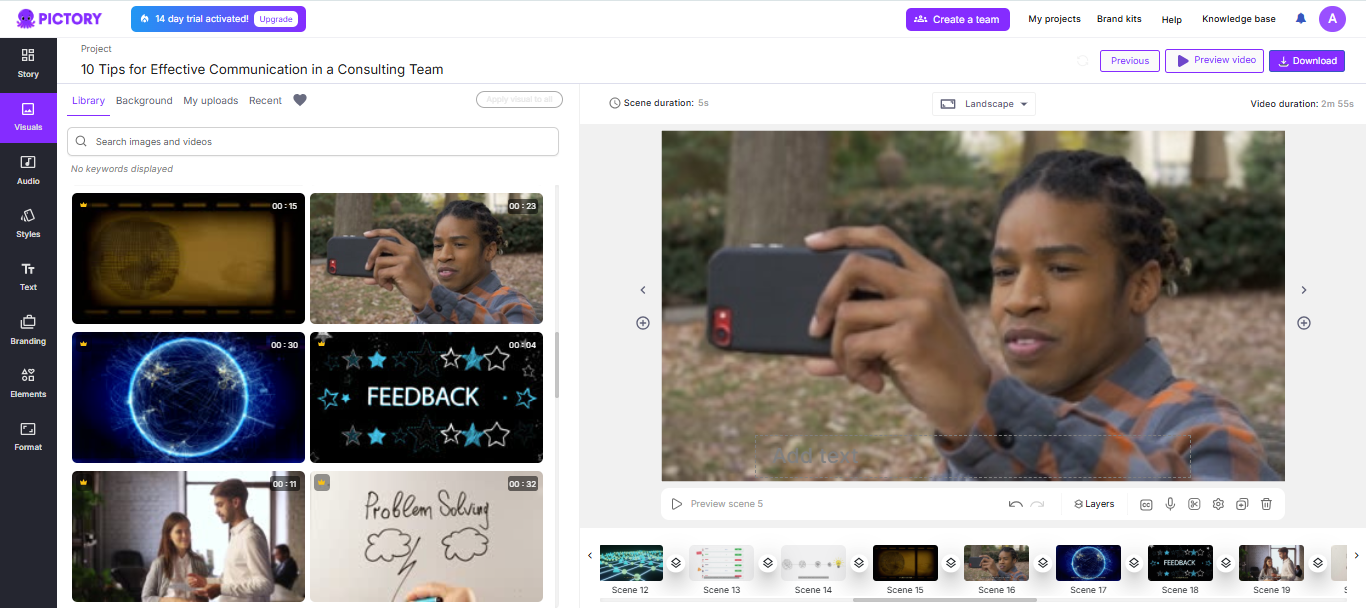Click the library vertical scrollbar

[x=557, y=365]
